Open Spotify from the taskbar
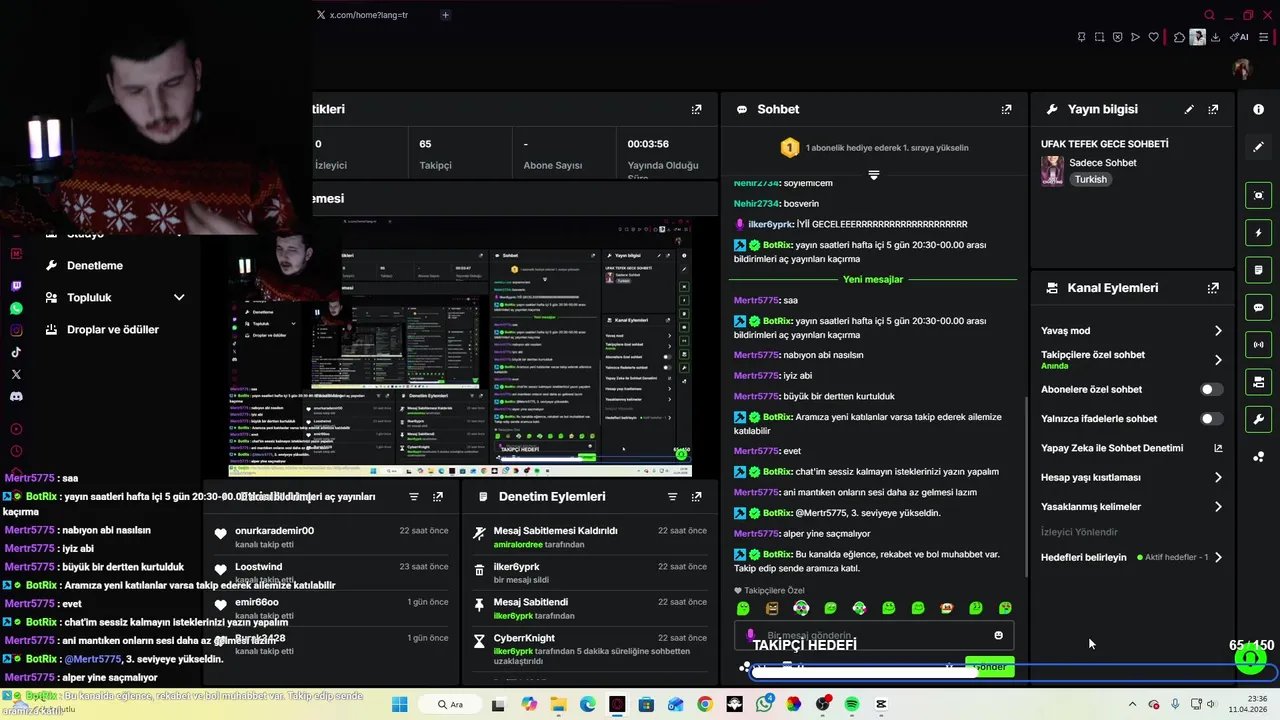 (x=852, y=705)
